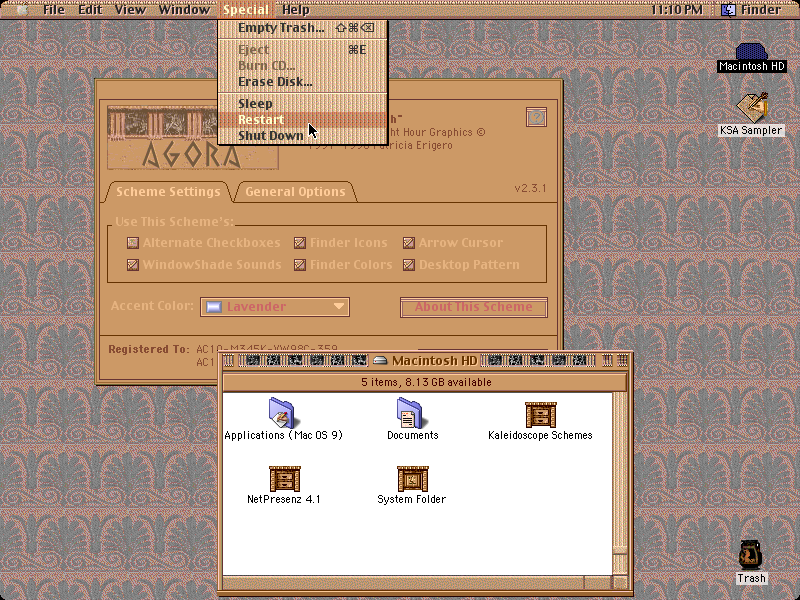Click the v2.3.1 version label
Screen dimensions: 800x600
(530, 188)
